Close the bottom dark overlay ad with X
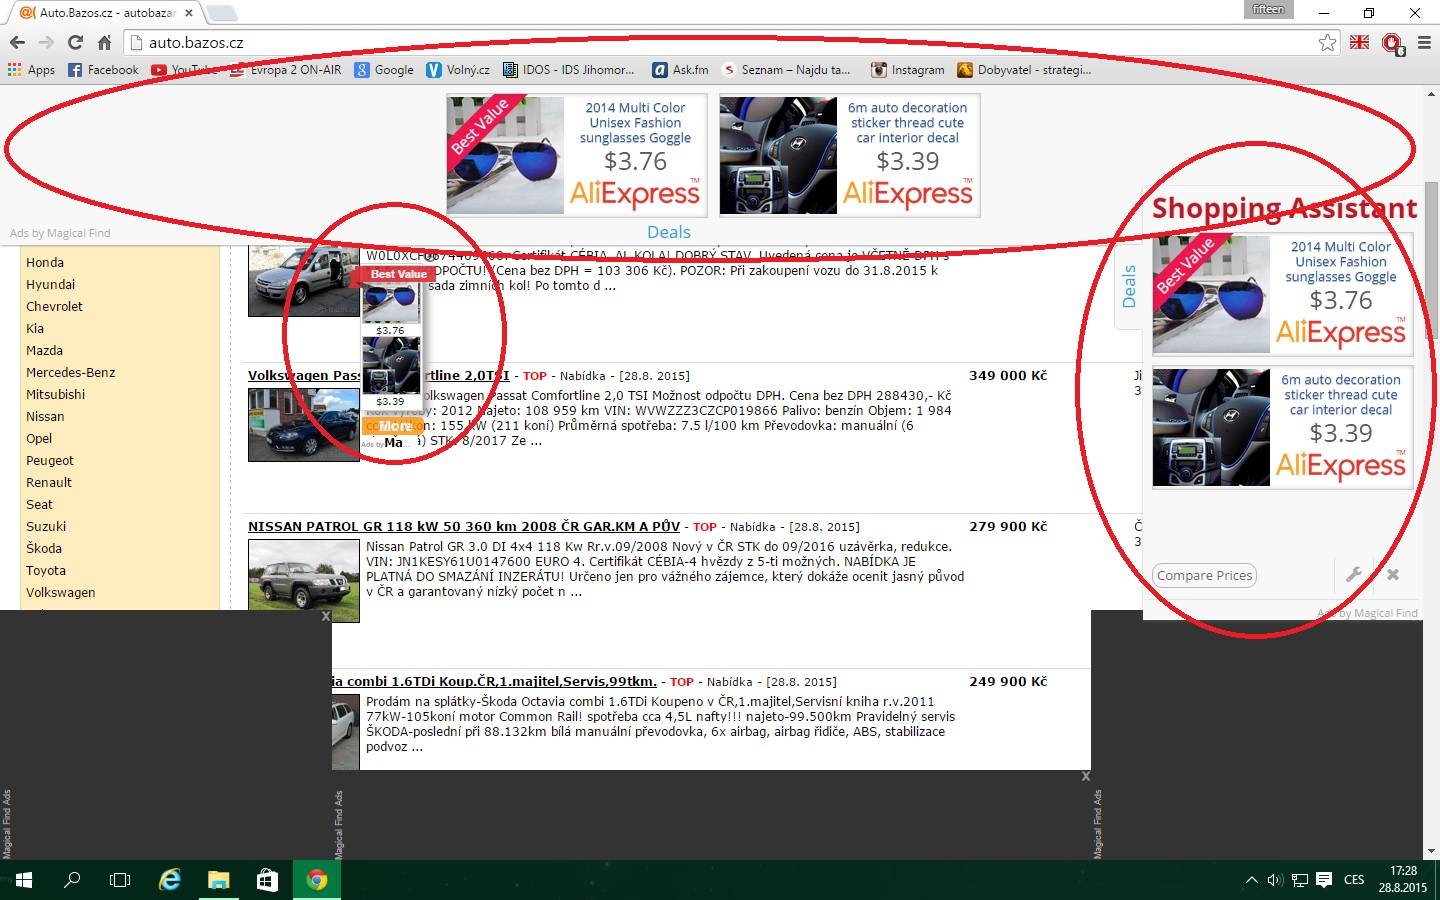 tap(1085, 776)
